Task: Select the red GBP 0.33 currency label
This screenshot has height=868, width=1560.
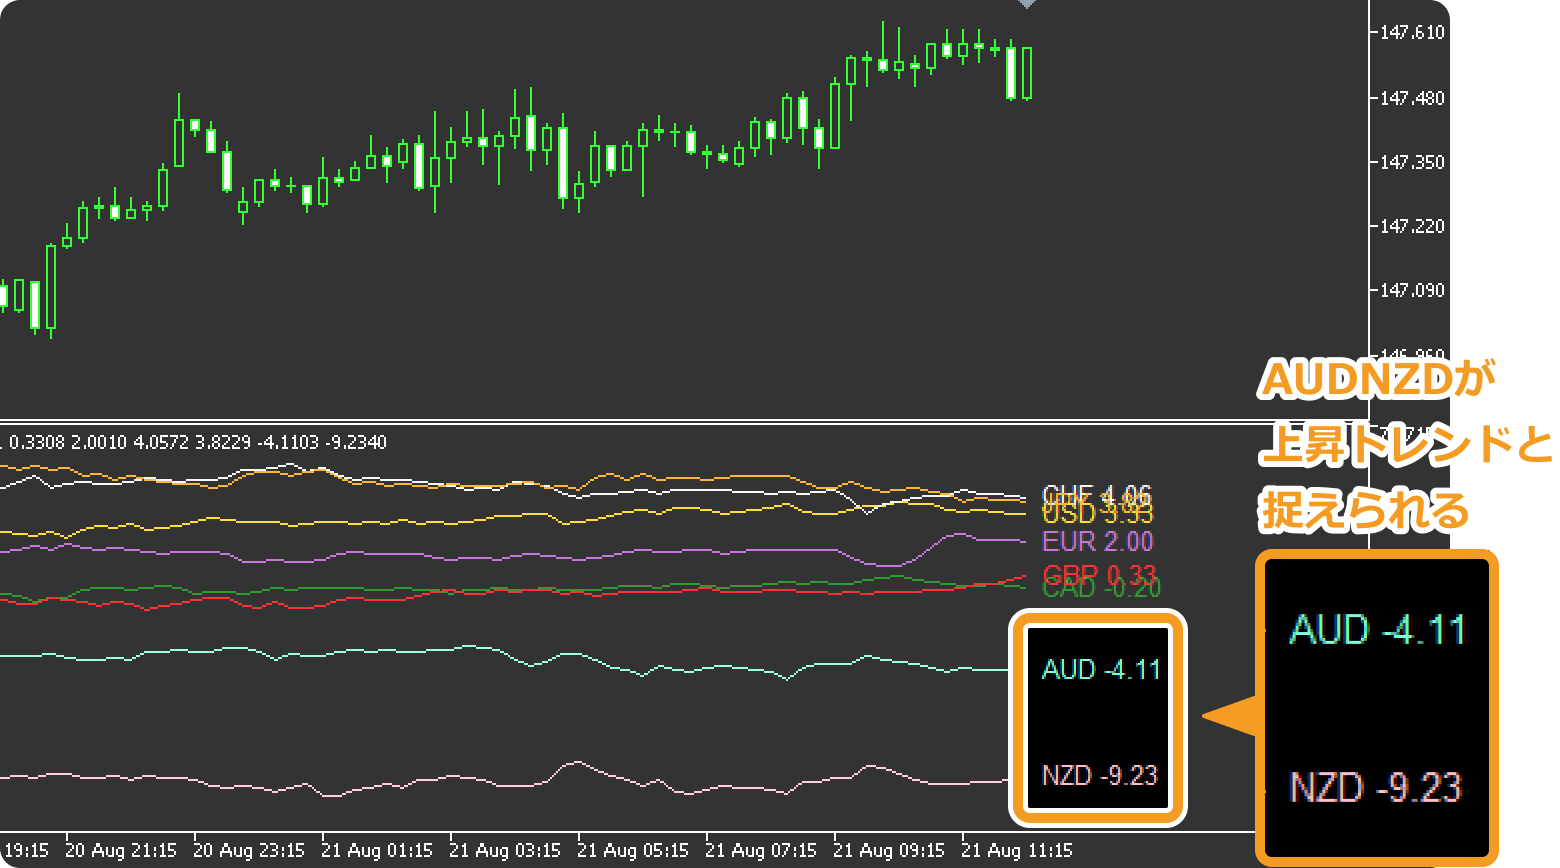Action: [1098, 574]
